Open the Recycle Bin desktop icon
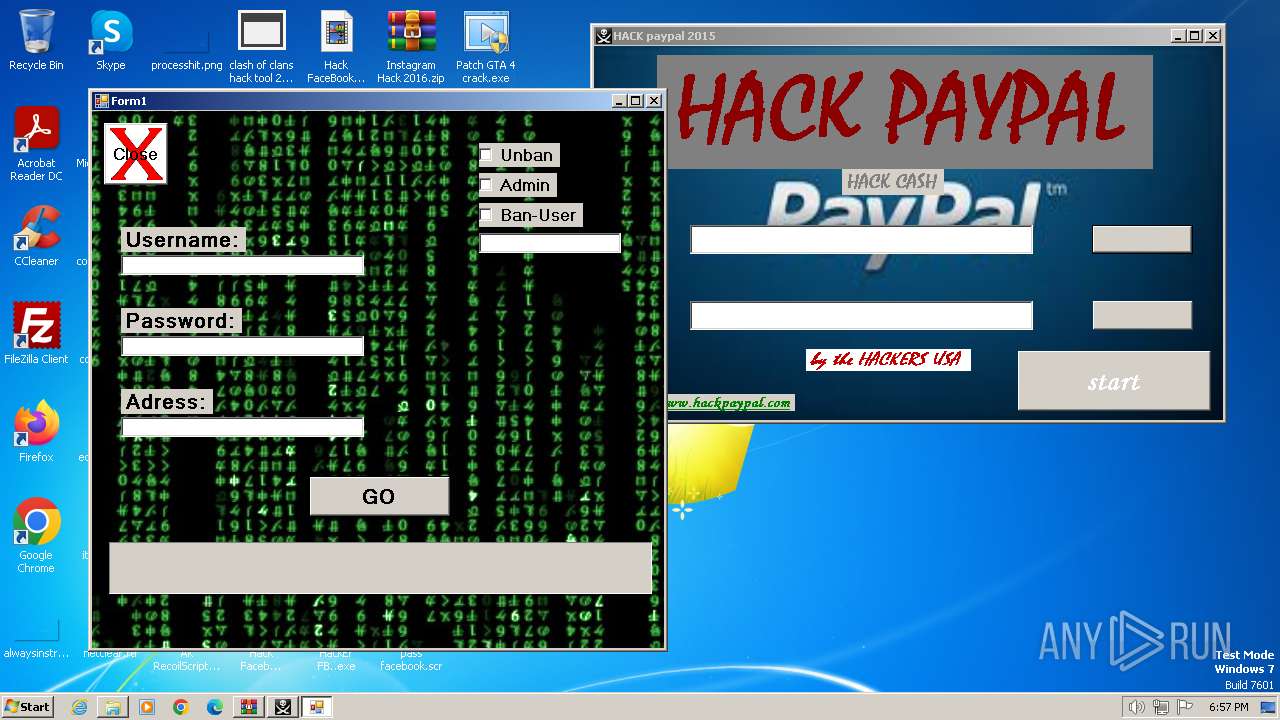 (36, 41)
